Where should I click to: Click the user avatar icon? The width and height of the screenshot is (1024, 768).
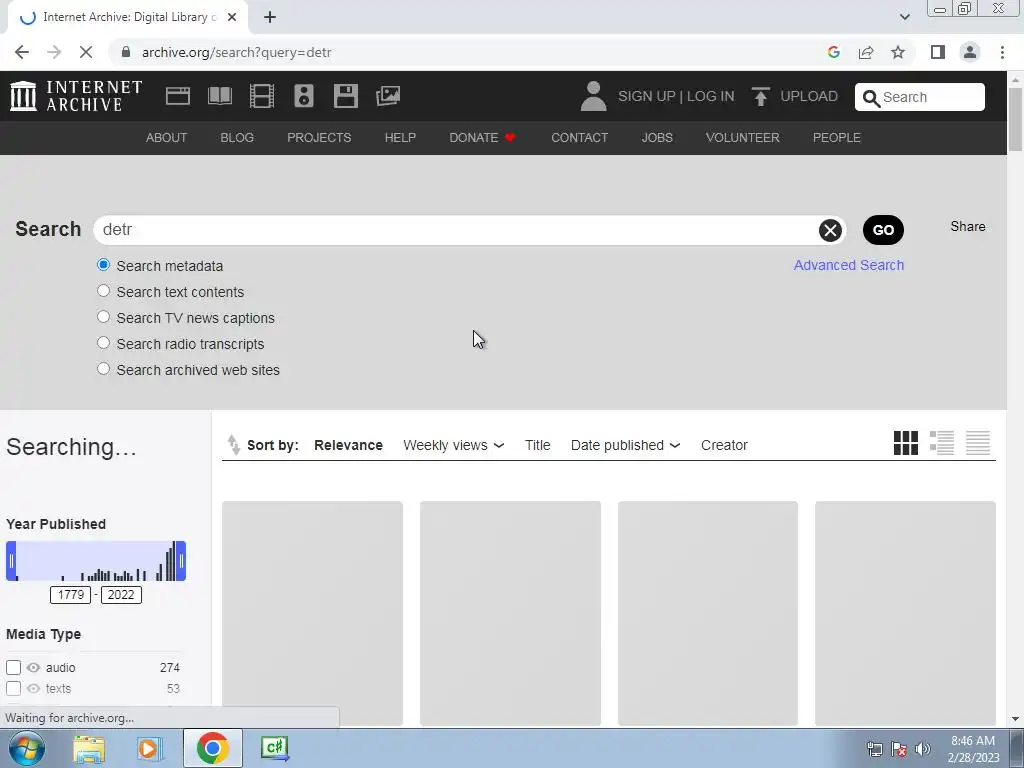coord(593,96)
